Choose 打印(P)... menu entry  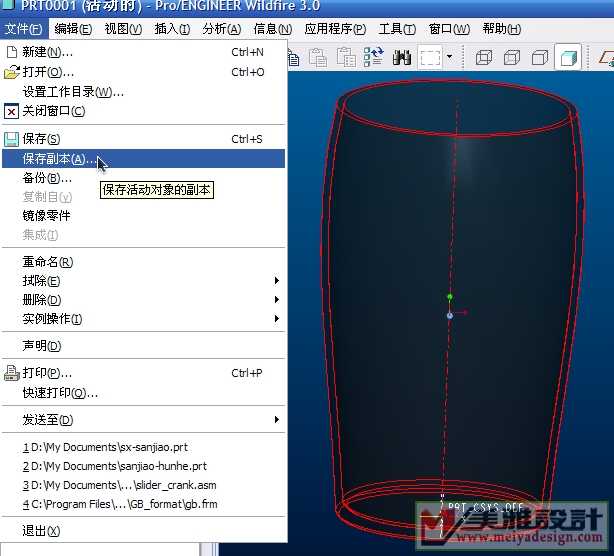pos(143,373)
